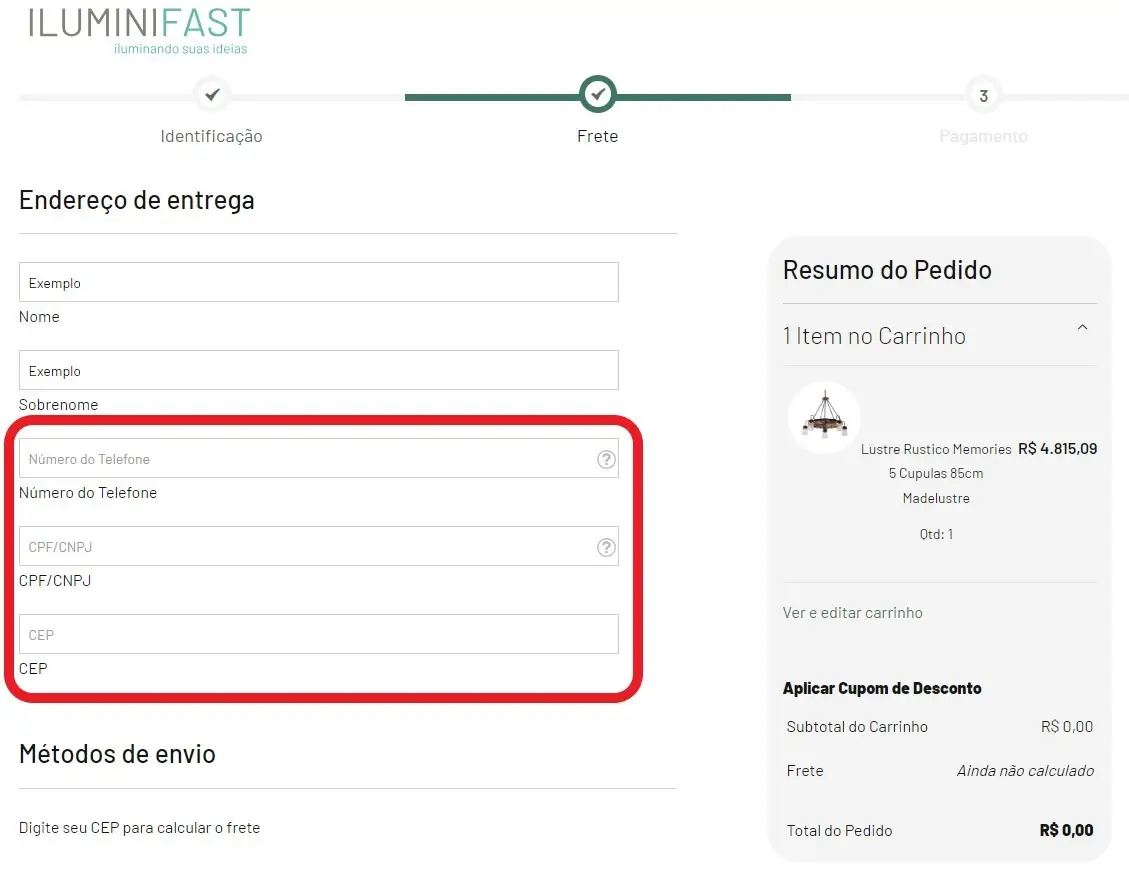Click the Identificação step checkmark icon
Image resolution: width=1129 pixels, height=880 pixels.
coord(211,95)
